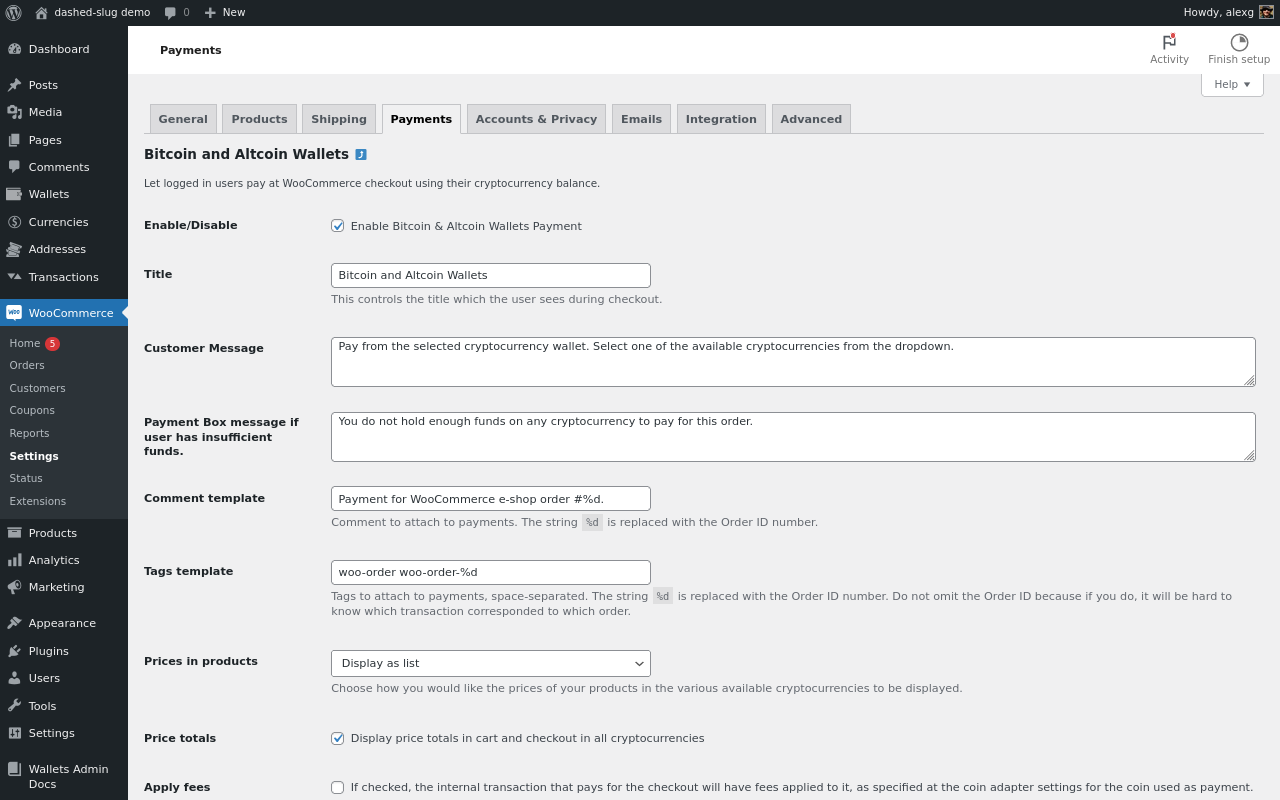Image resolution: width=1280 pixels, height=800 pixels.
Task: Click the Addresses sidebar icon
Action: coord(14,249)
